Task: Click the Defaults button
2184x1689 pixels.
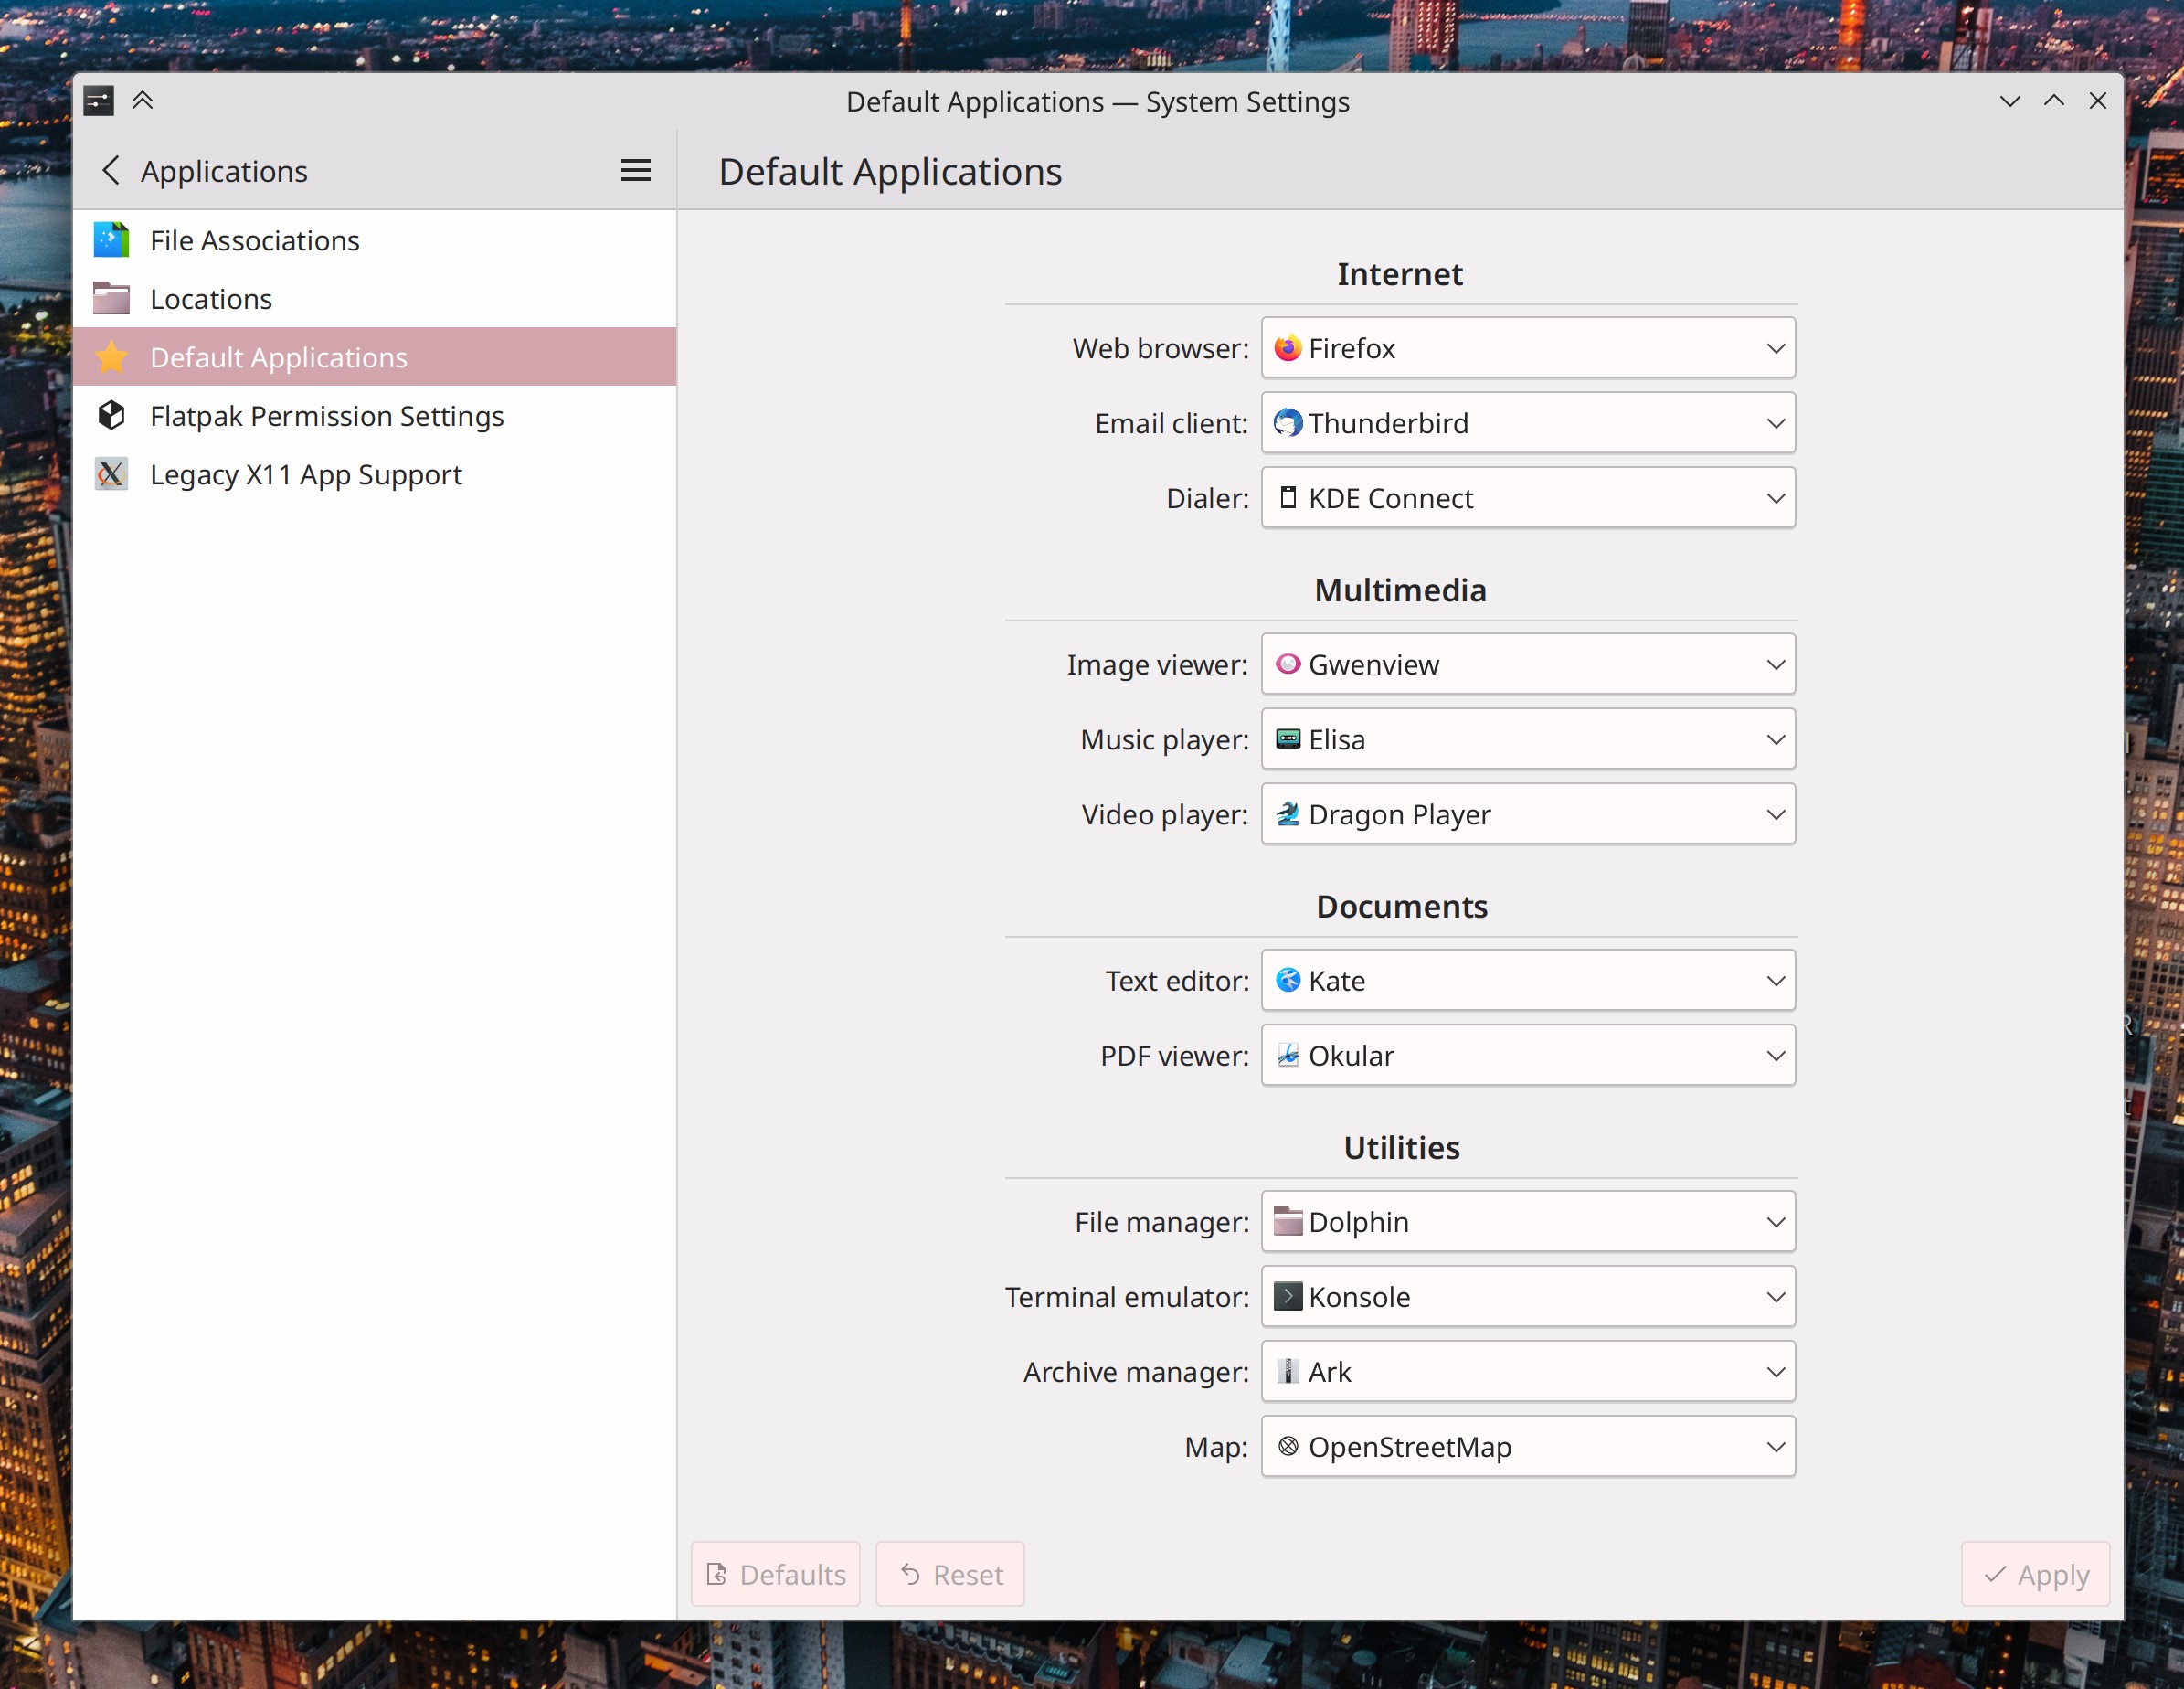Action: (x=776, y=1574)
